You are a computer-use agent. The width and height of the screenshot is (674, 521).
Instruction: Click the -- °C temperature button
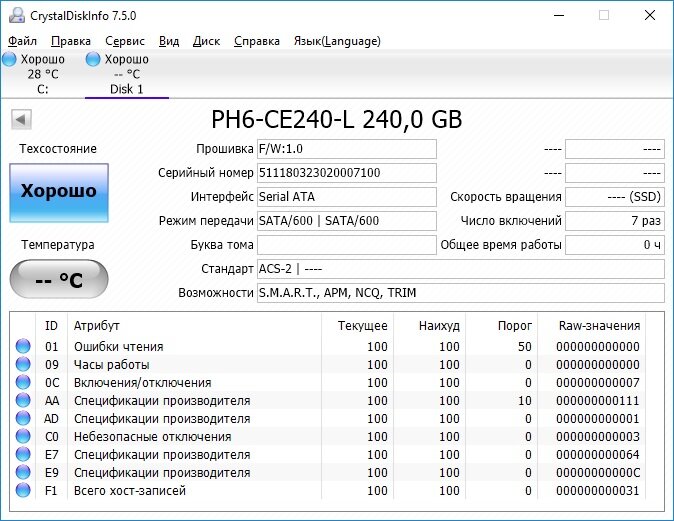(59, 279)
